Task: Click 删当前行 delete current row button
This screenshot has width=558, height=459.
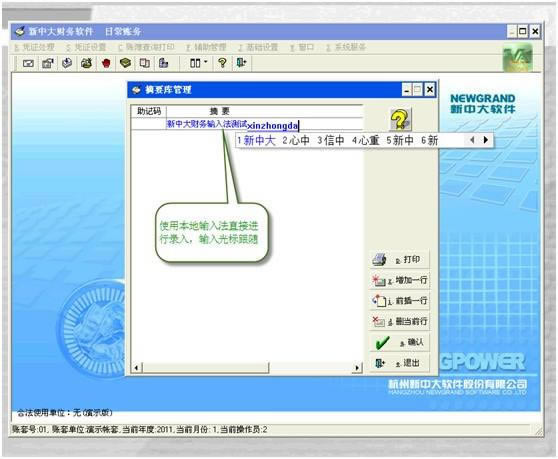Action: pyautogui.click(x=399, y=322)
